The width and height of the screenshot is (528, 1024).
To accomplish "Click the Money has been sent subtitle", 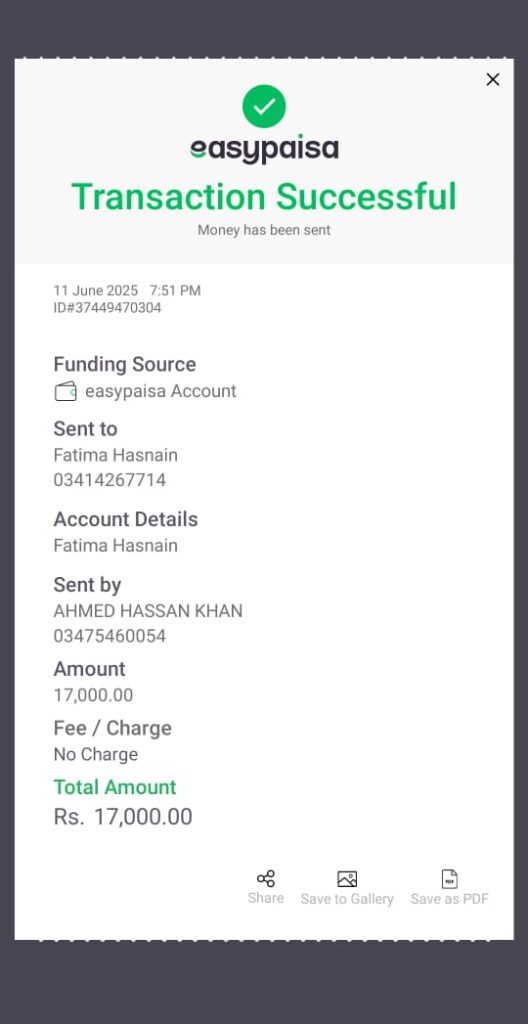I will tap(264, 230).
